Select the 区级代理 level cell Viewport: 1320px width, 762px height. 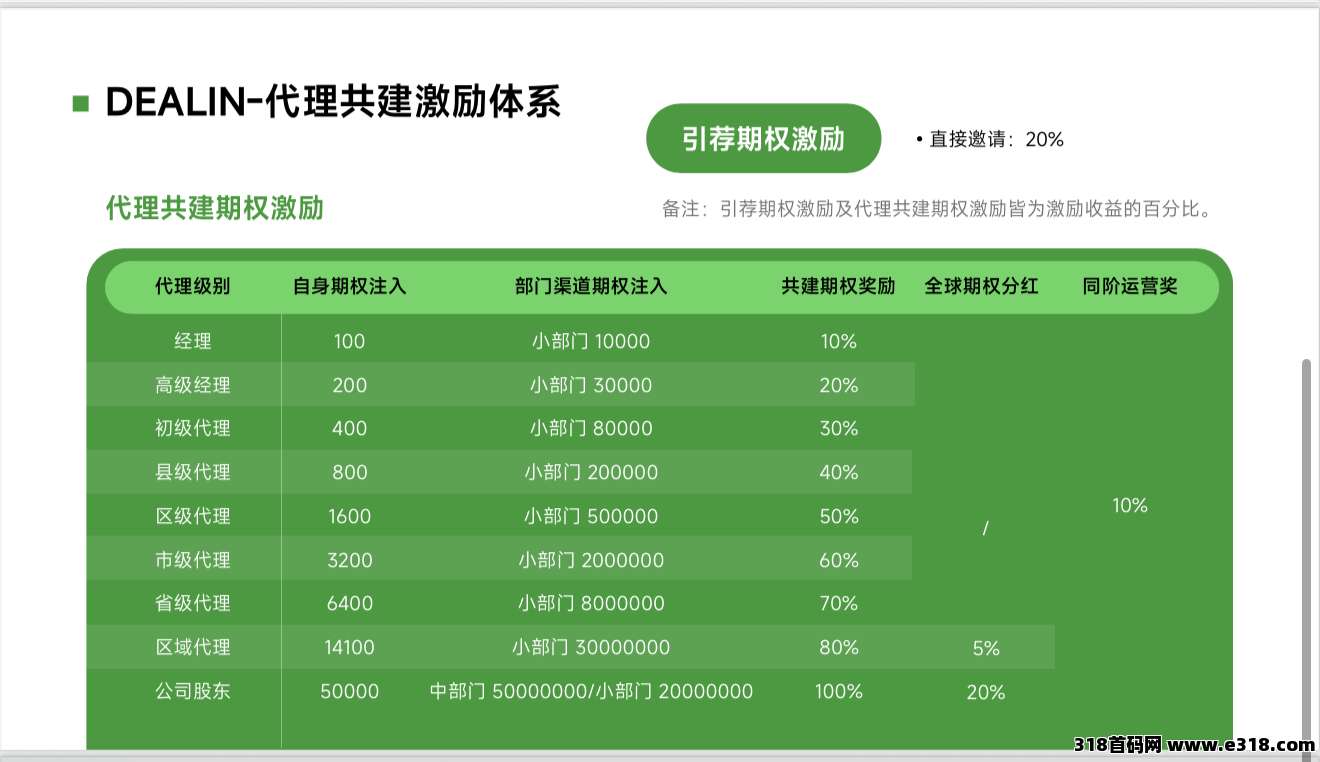tap(192, 516)
